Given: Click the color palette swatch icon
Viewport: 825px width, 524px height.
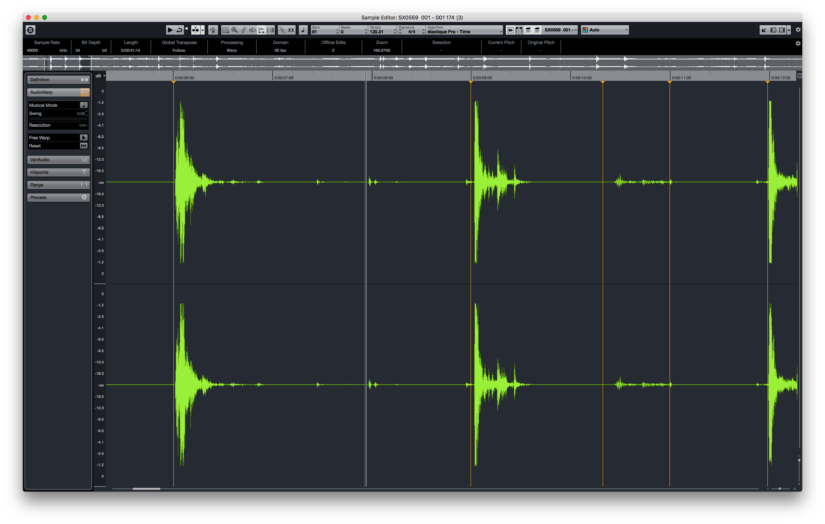Looking at the screenshot, I should 585,30.
